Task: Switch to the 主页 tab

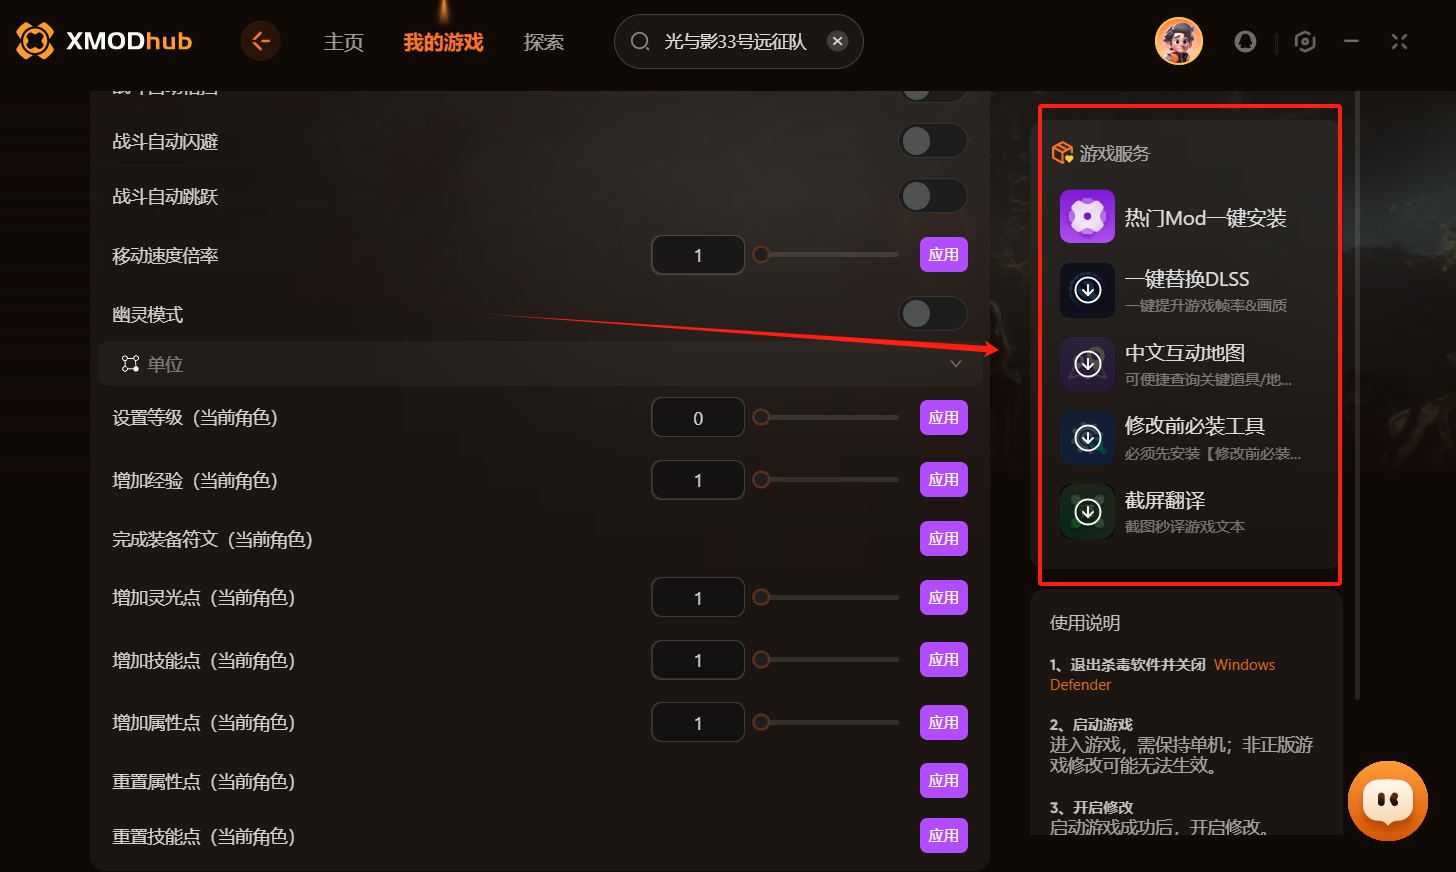Action: [x=343, y=41]
